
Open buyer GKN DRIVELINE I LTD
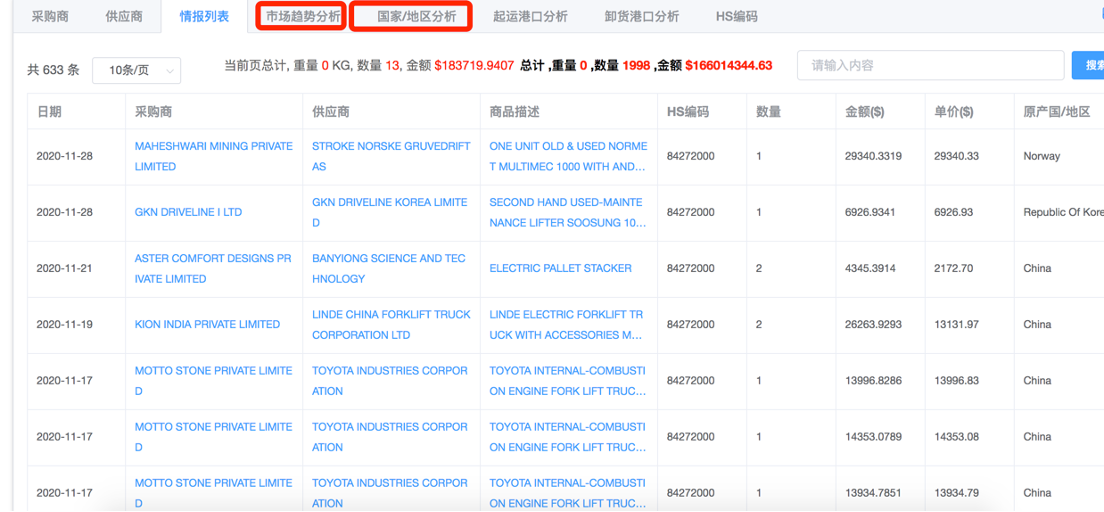click(188, 212)
